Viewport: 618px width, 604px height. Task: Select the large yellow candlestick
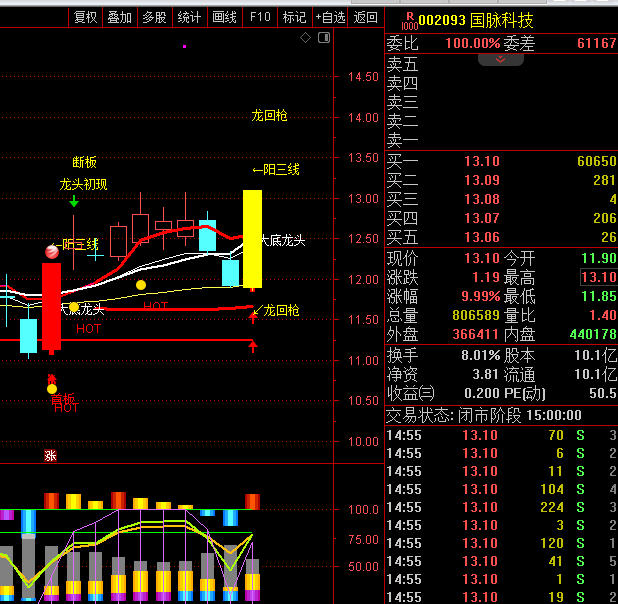[252, 238]
